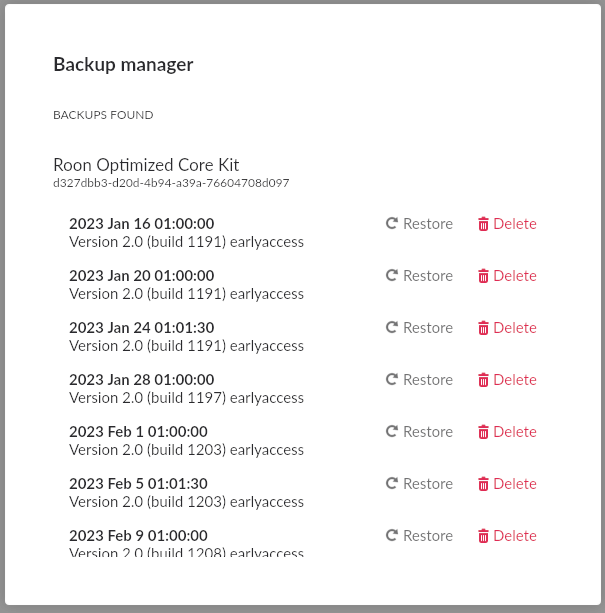
Task: Click the trash icon for Jan 24 backup
Action: click(x=483, y=328)
